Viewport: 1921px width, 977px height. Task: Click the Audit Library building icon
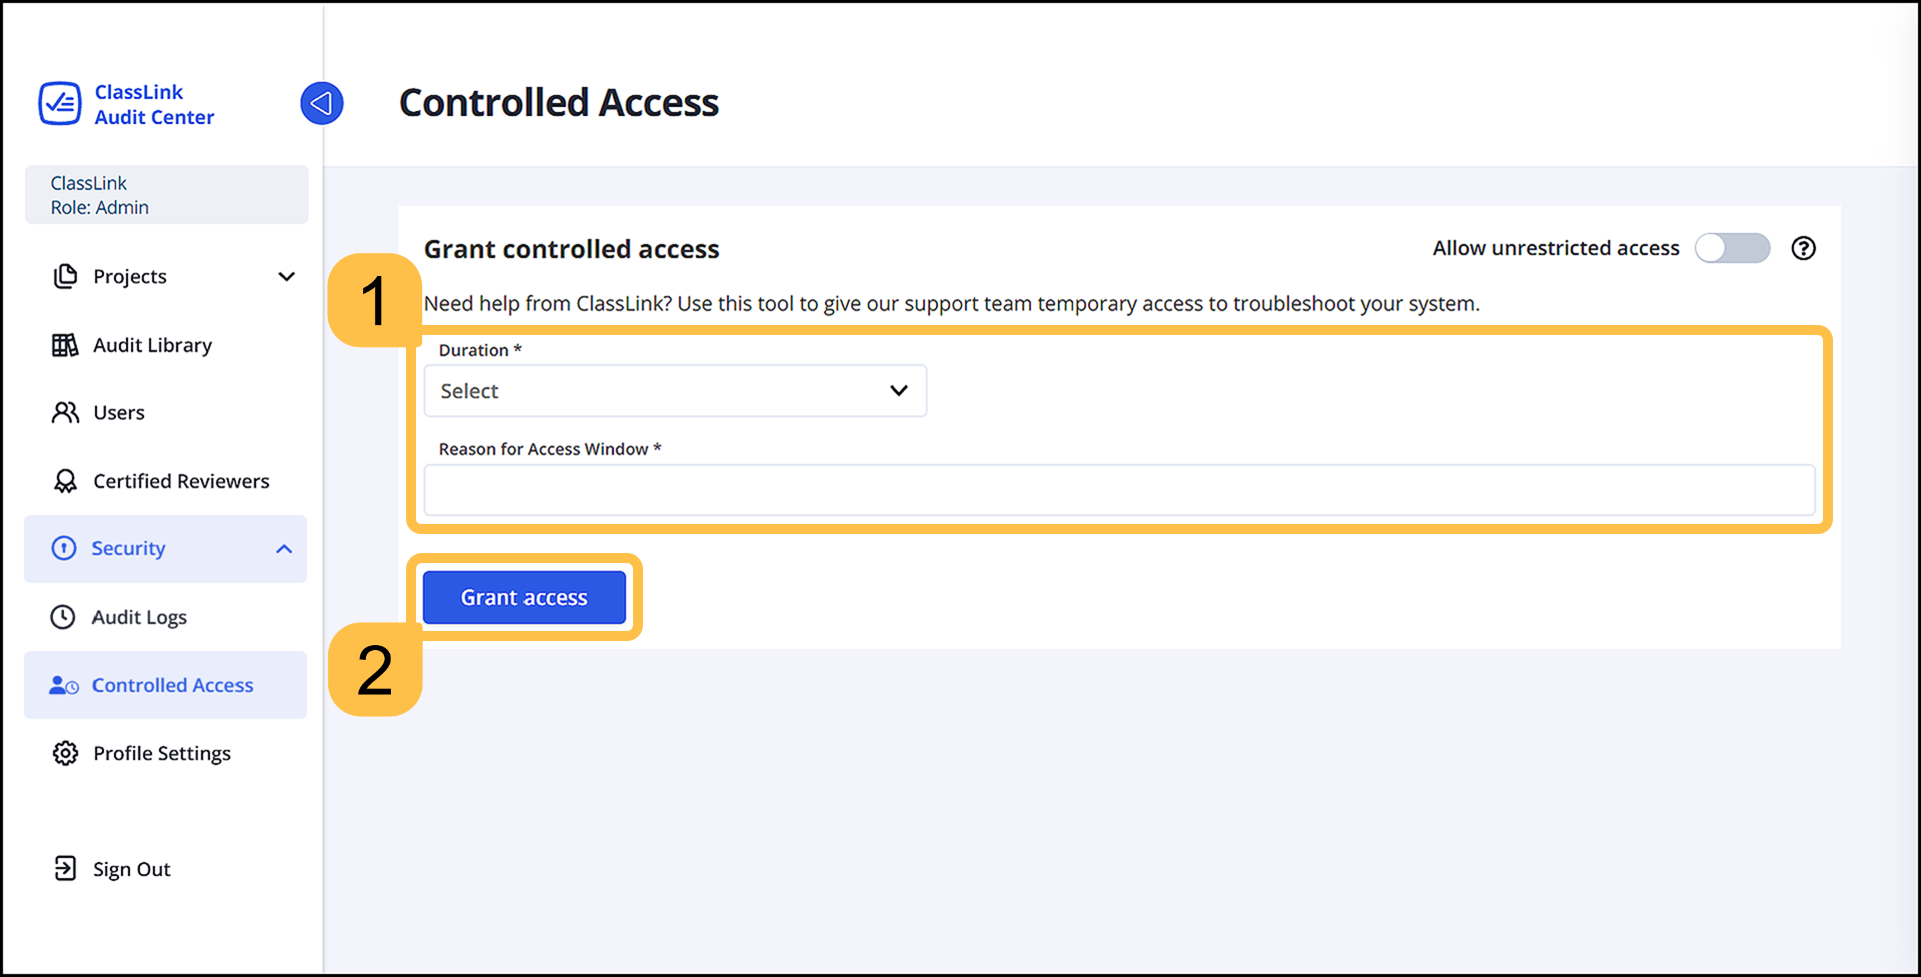(65, 344)
